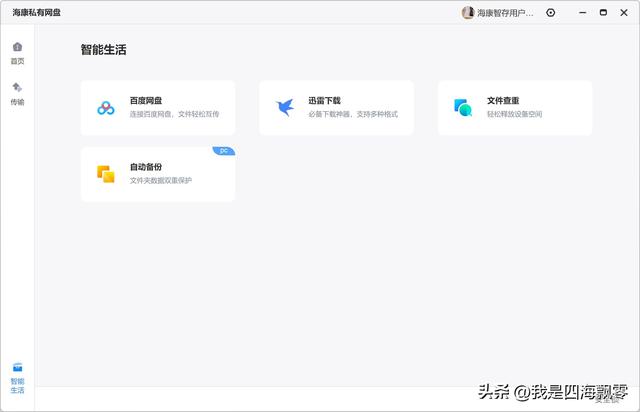This screenshot has height=412, width=640.
Task: Open the 文件查重 card title
Action: click(x=503, y=100)
